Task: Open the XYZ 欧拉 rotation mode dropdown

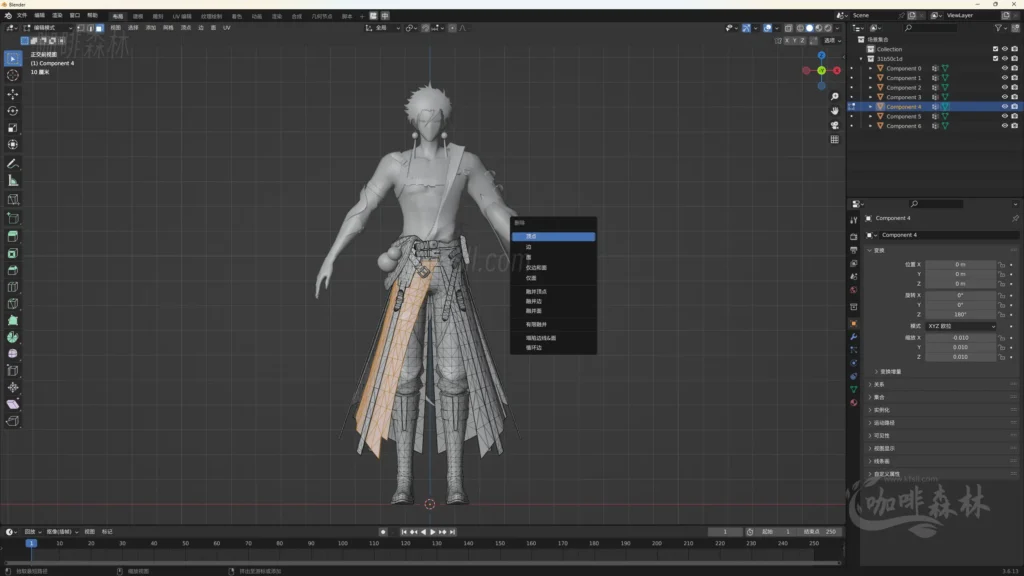Action: coord(960,326)
